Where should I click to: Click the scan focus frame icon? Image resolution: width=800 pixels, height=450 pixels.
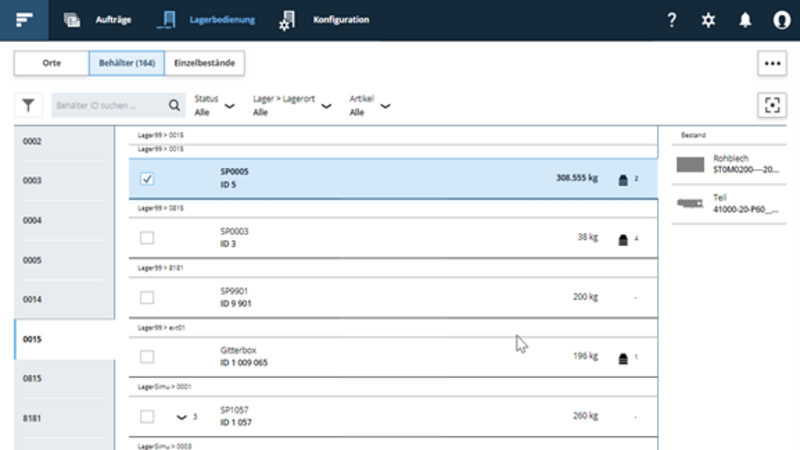(770, 105)
